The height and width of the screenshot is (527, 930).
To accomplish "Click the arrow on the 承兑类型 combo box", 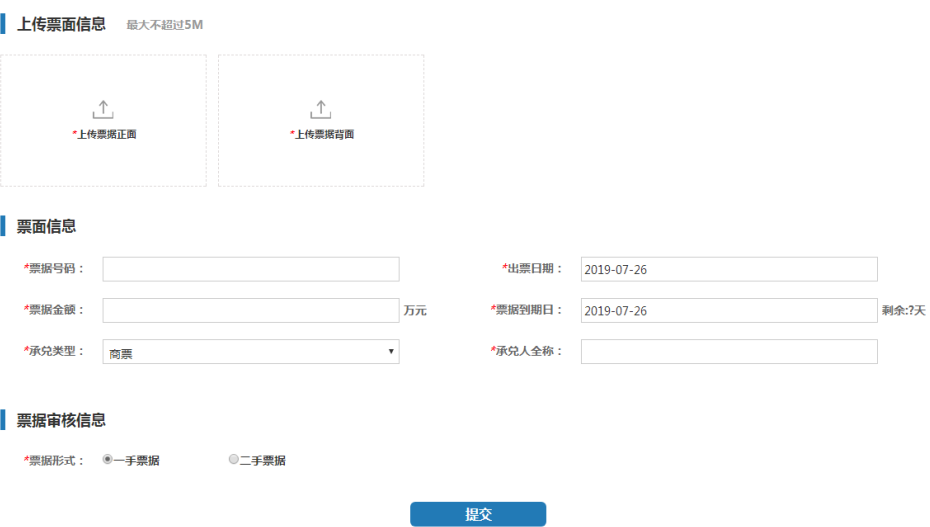I will pyautogui.click(x=390, y=352).
